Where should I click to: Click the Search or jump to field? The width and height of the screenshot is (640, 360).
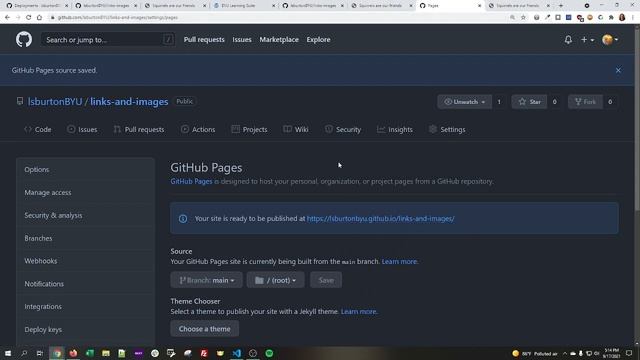(108, 40)
